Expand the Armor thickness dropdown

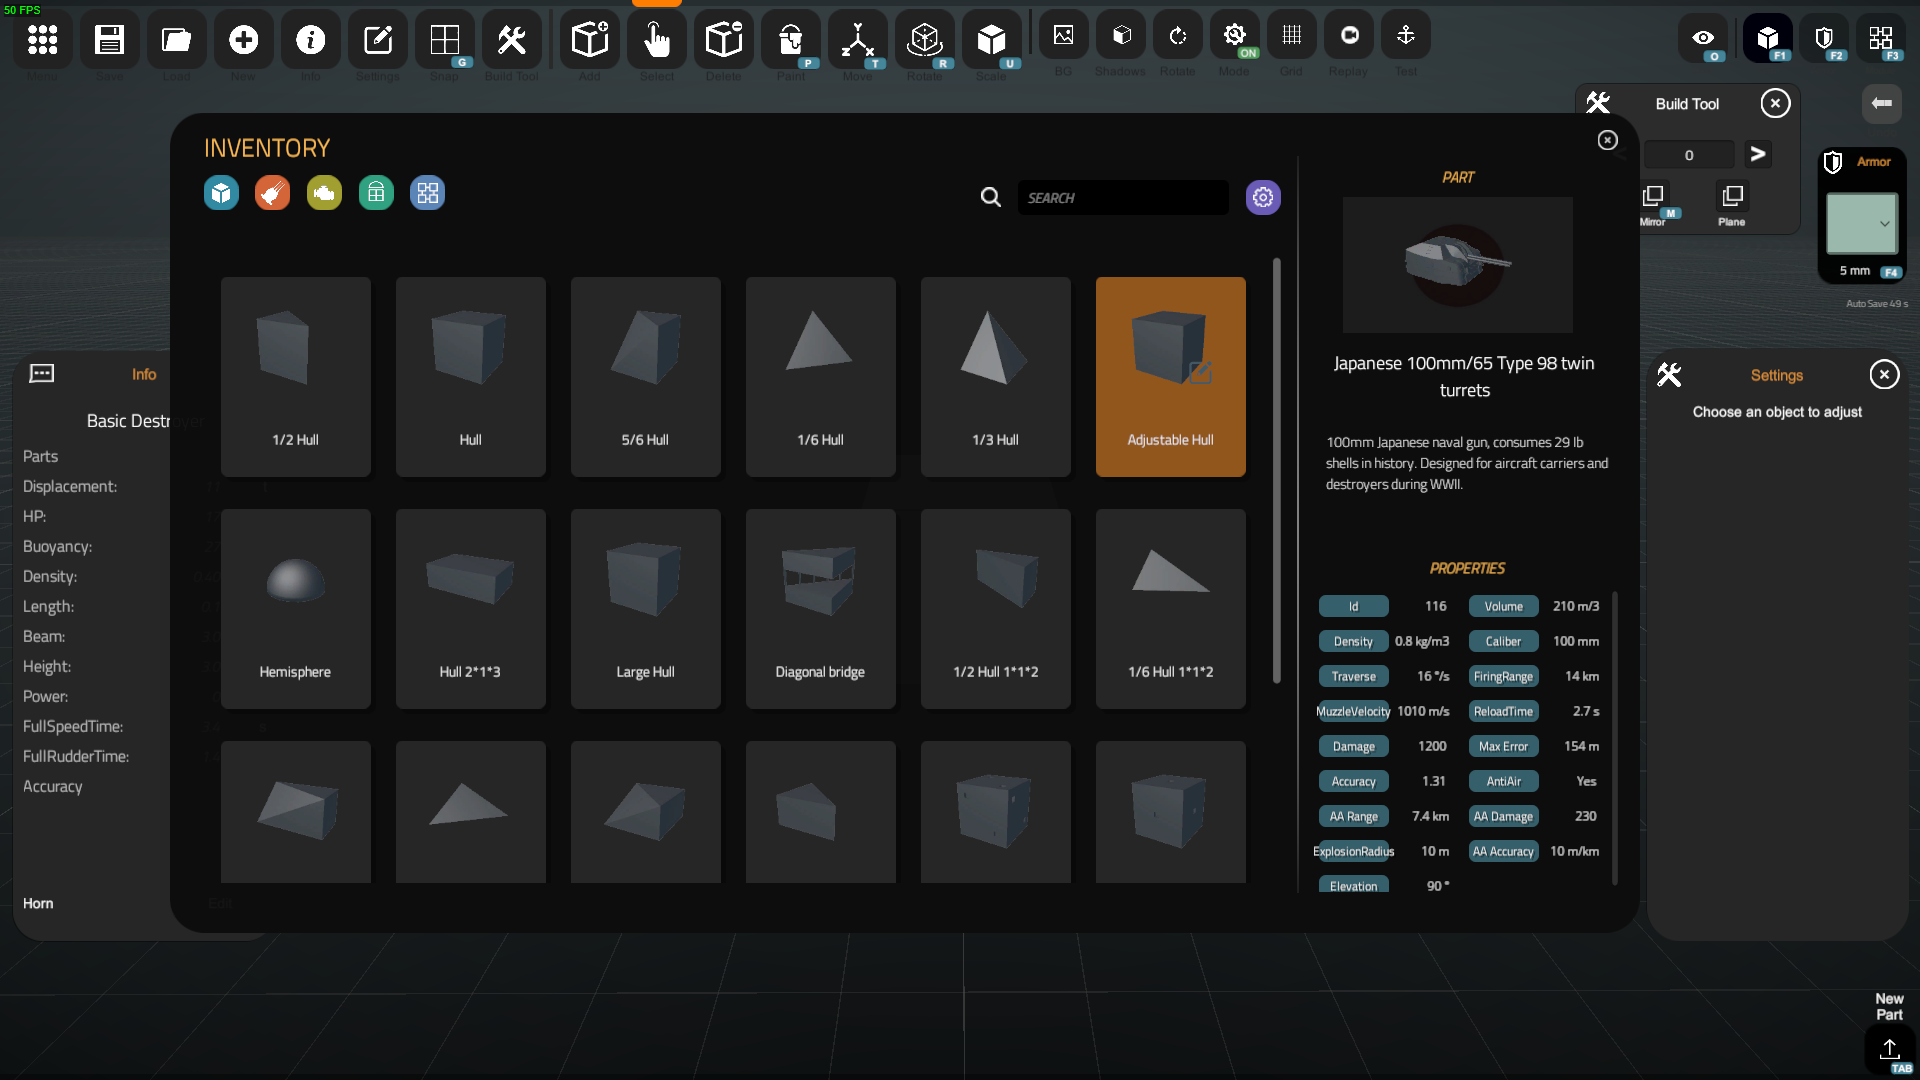click(x=1862, y=224)
